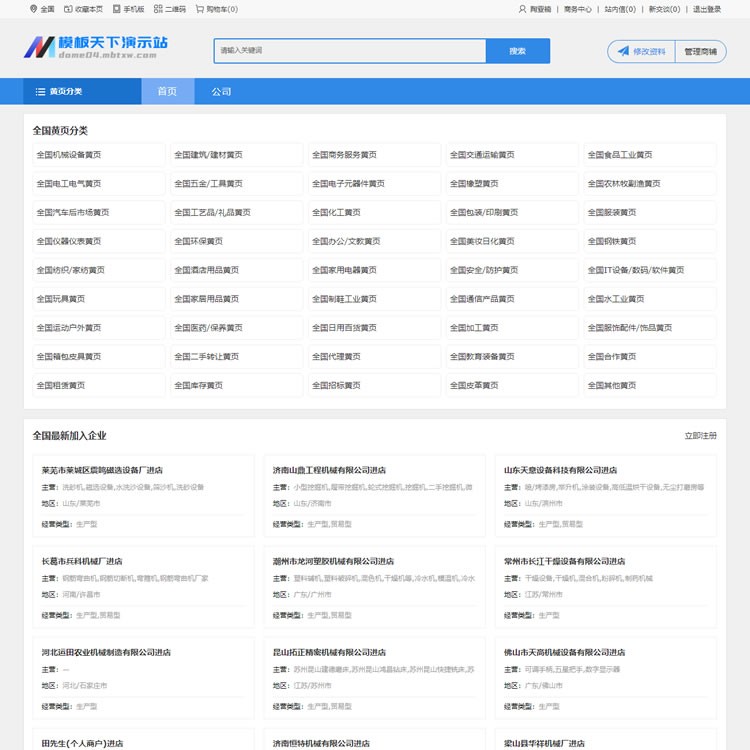Click the 修改资料 button
750x750 pixels.
pyautogui.click(x=641, y=51)
